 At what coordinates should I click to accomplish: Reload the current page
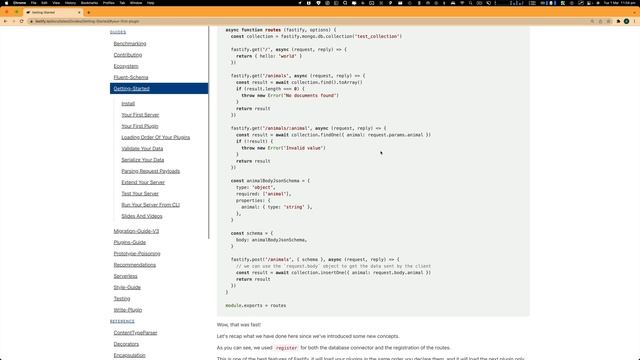pos(22,21)
